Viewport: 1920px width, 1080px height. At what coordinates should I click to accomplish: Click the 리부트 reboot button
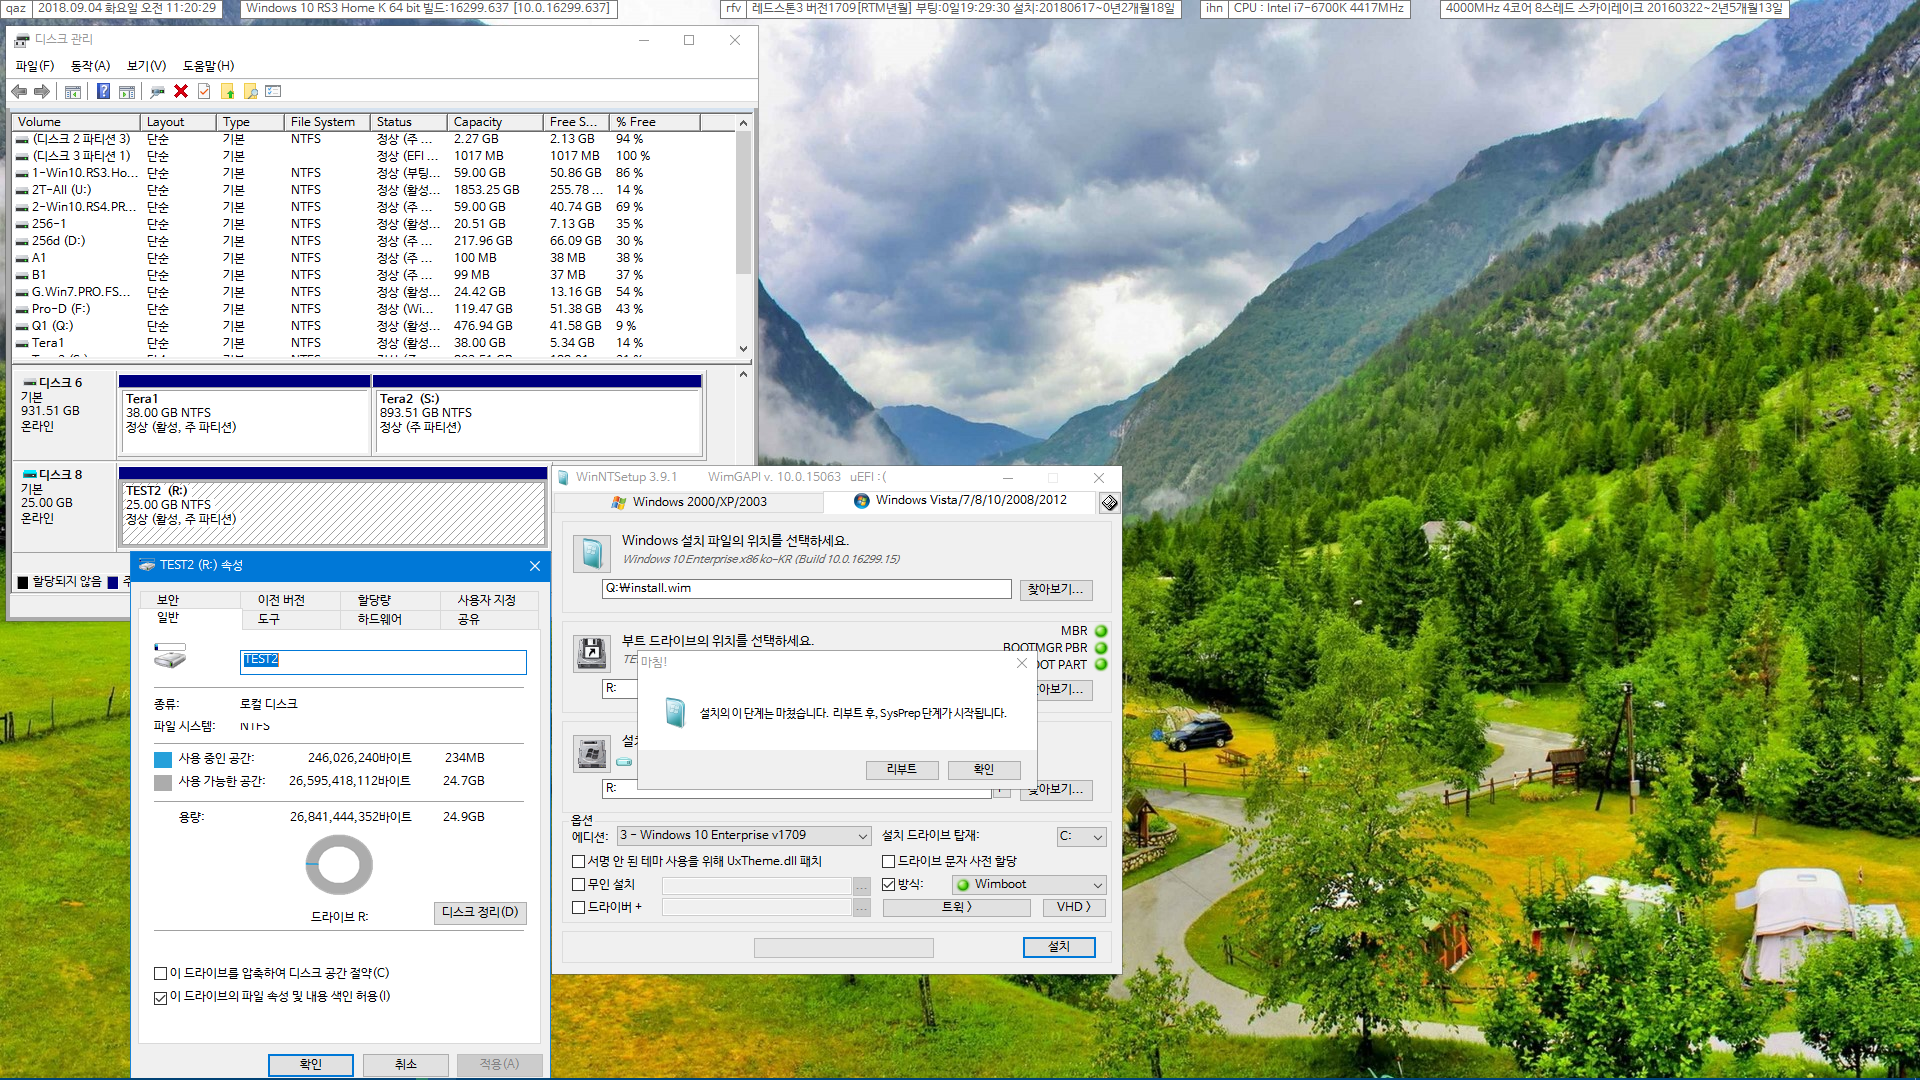[902, 769]
